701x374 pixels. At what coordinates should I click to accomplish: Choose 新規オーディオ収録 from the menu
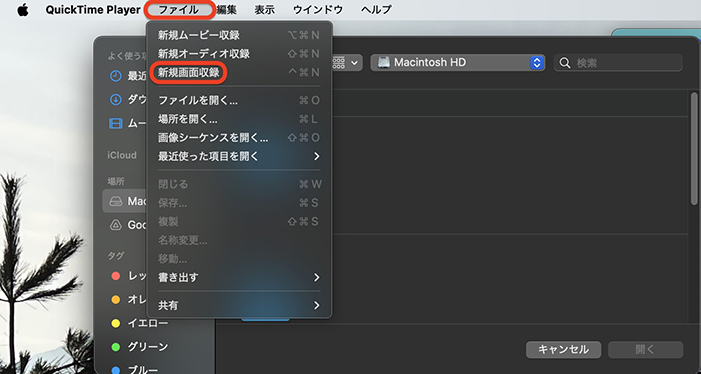tap(239, 54)
